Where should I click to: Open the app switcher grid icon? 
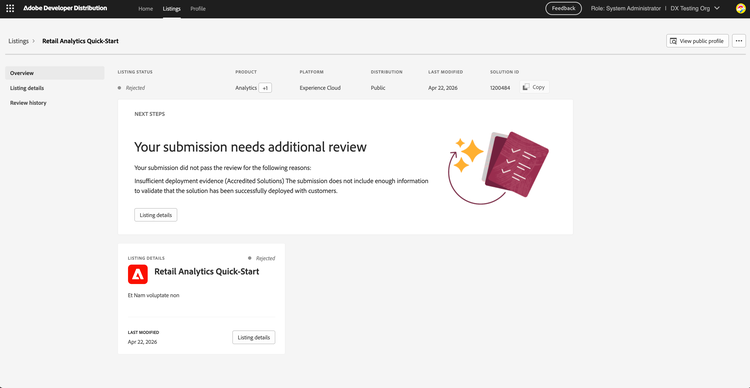(x=10, y=9)
